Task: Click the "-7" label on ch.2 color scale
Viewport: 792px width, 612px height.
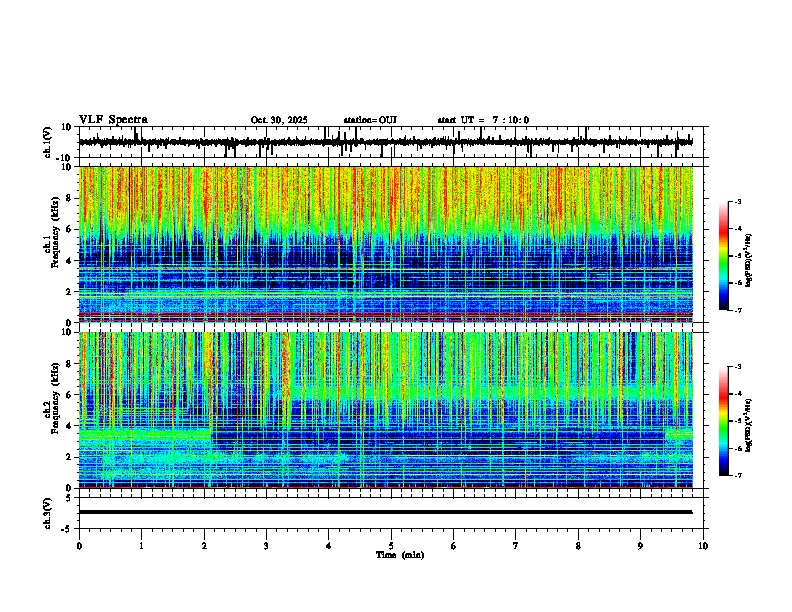Action: (738, 475)
